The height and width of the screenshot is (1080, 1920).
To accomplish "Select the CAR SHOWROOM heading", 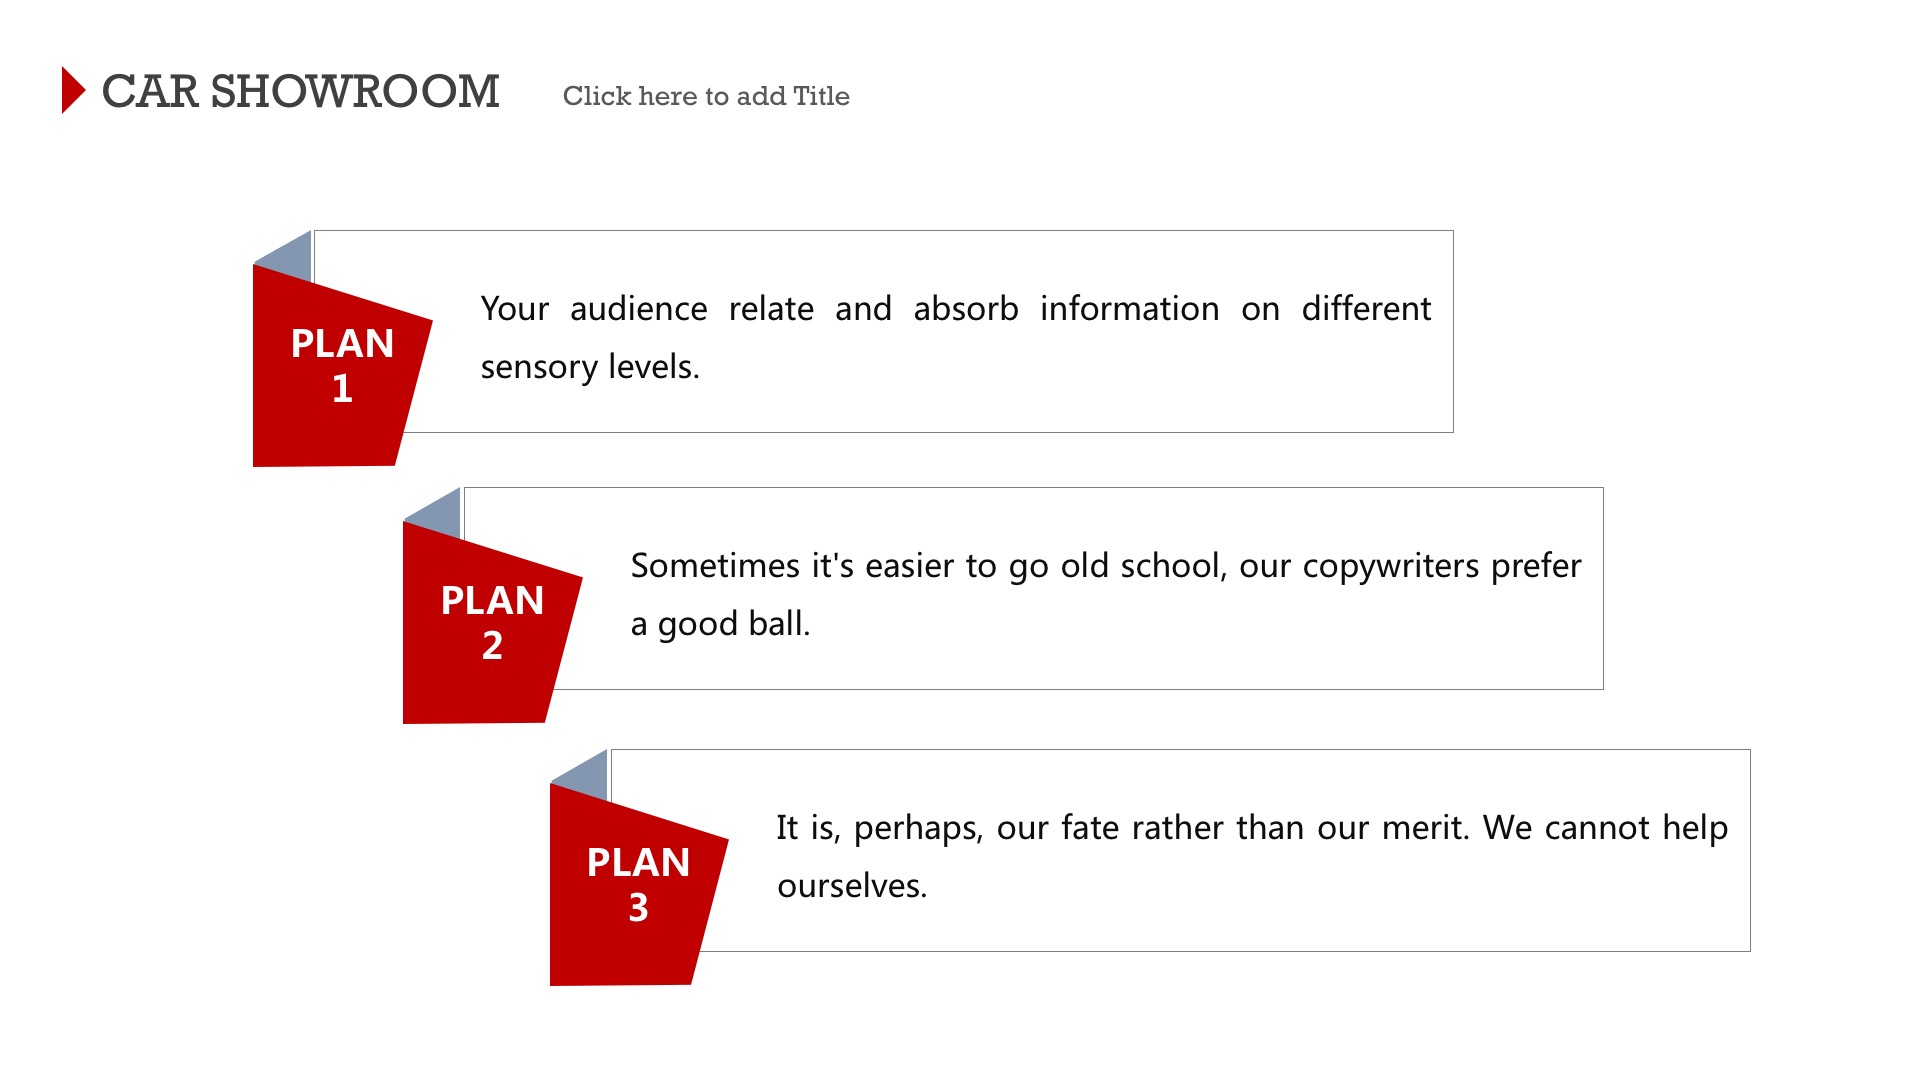I will point(300,91).
